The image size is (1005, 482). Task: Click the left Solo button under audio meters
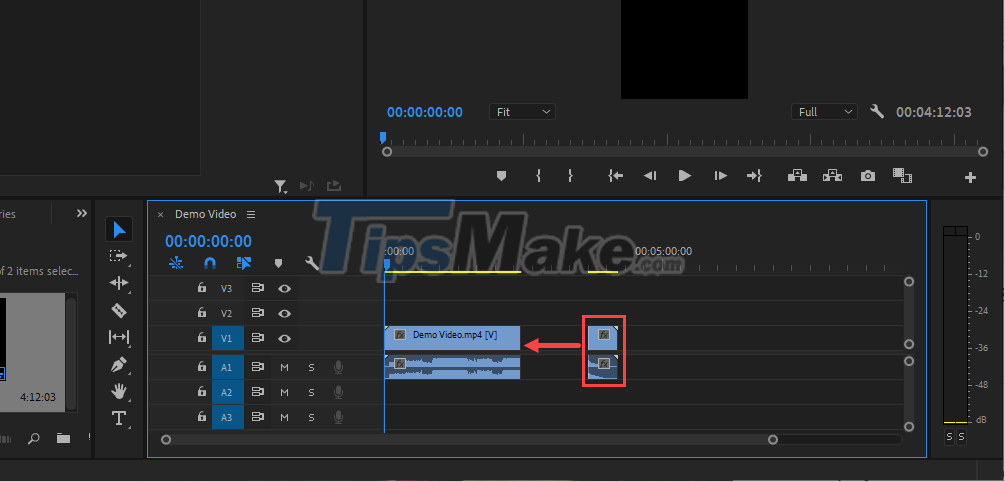[x=949, y=437]
